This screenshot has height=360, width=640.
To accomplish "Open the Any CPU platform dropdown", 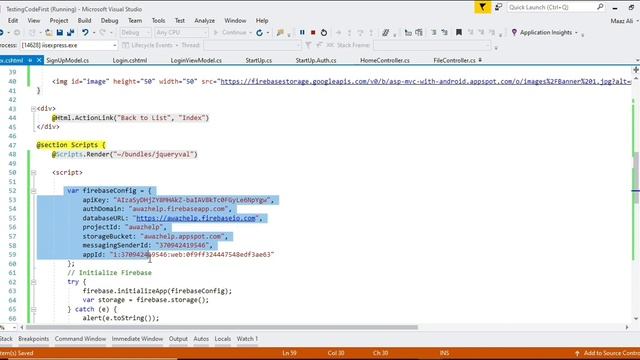I will pos(181,32).
